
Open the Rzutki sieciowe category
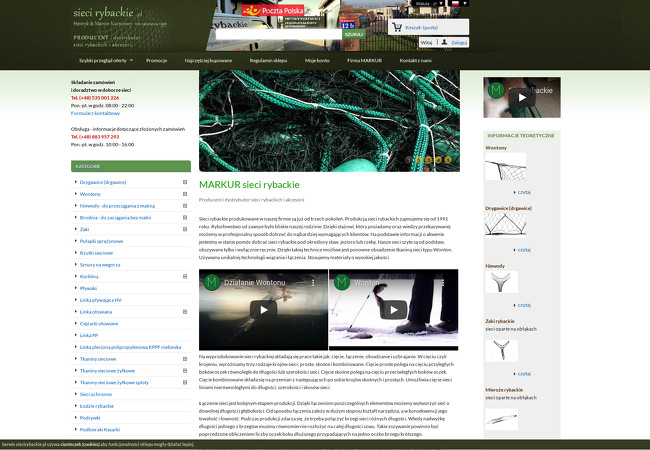(96, 253)
